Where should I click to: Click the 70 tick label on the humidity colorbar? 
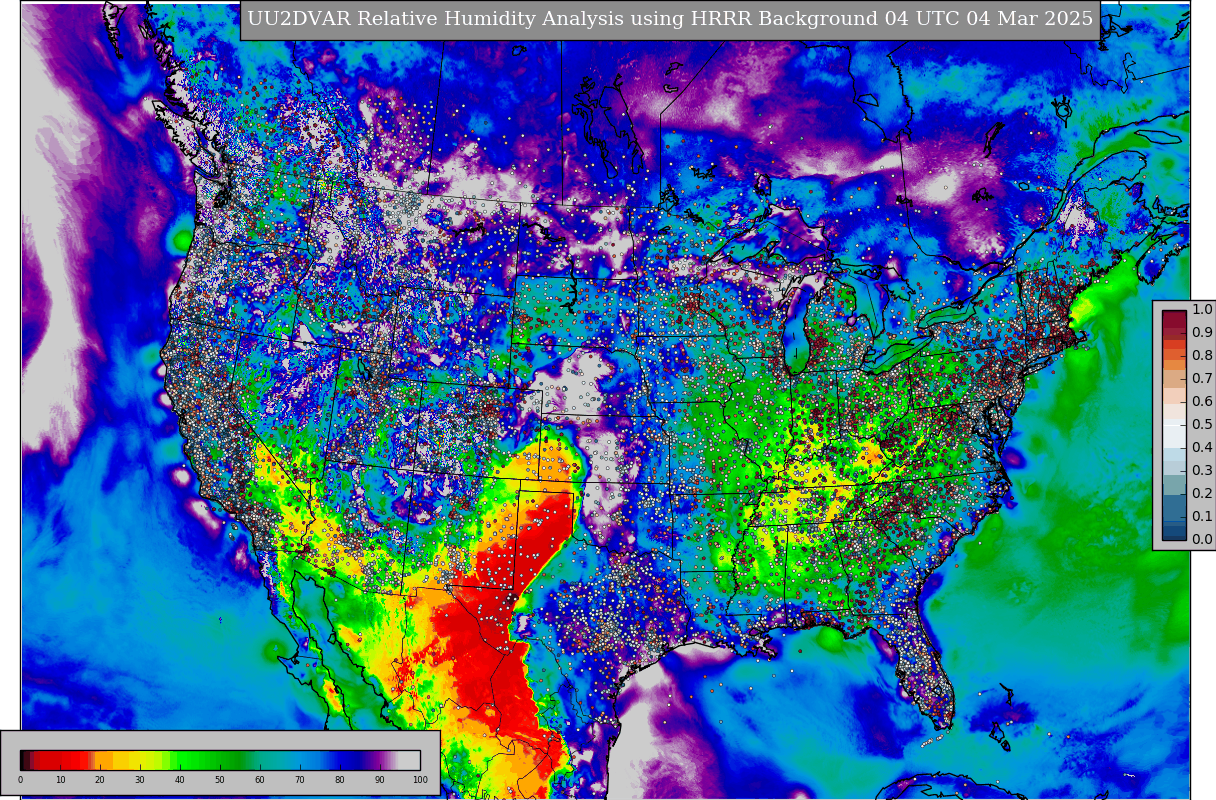pyautogui.click(x=300, y=780)
